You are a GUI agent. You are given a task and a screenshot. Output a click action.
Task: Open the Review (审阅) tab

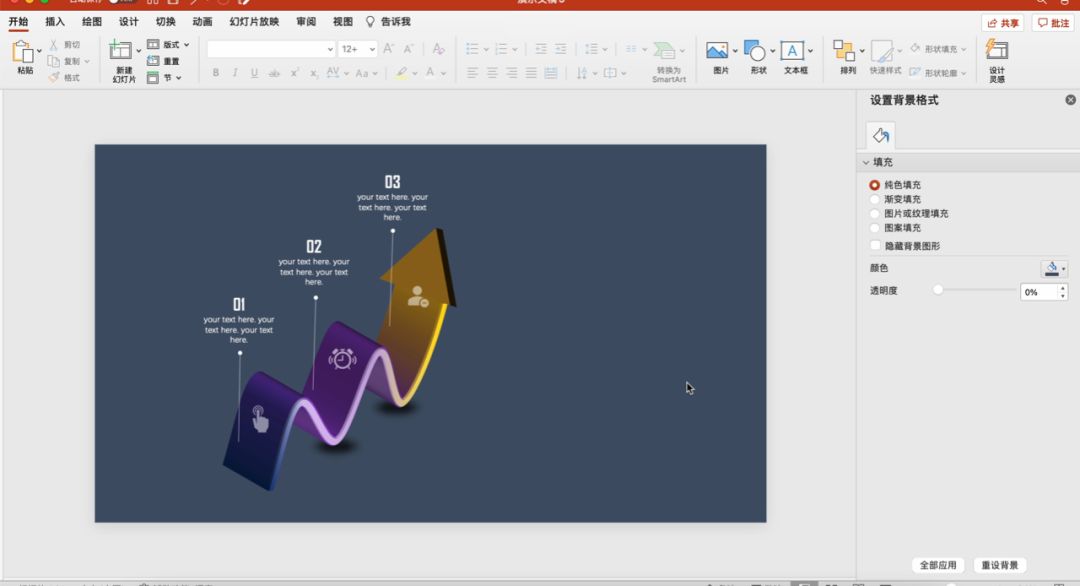[306, 22]
